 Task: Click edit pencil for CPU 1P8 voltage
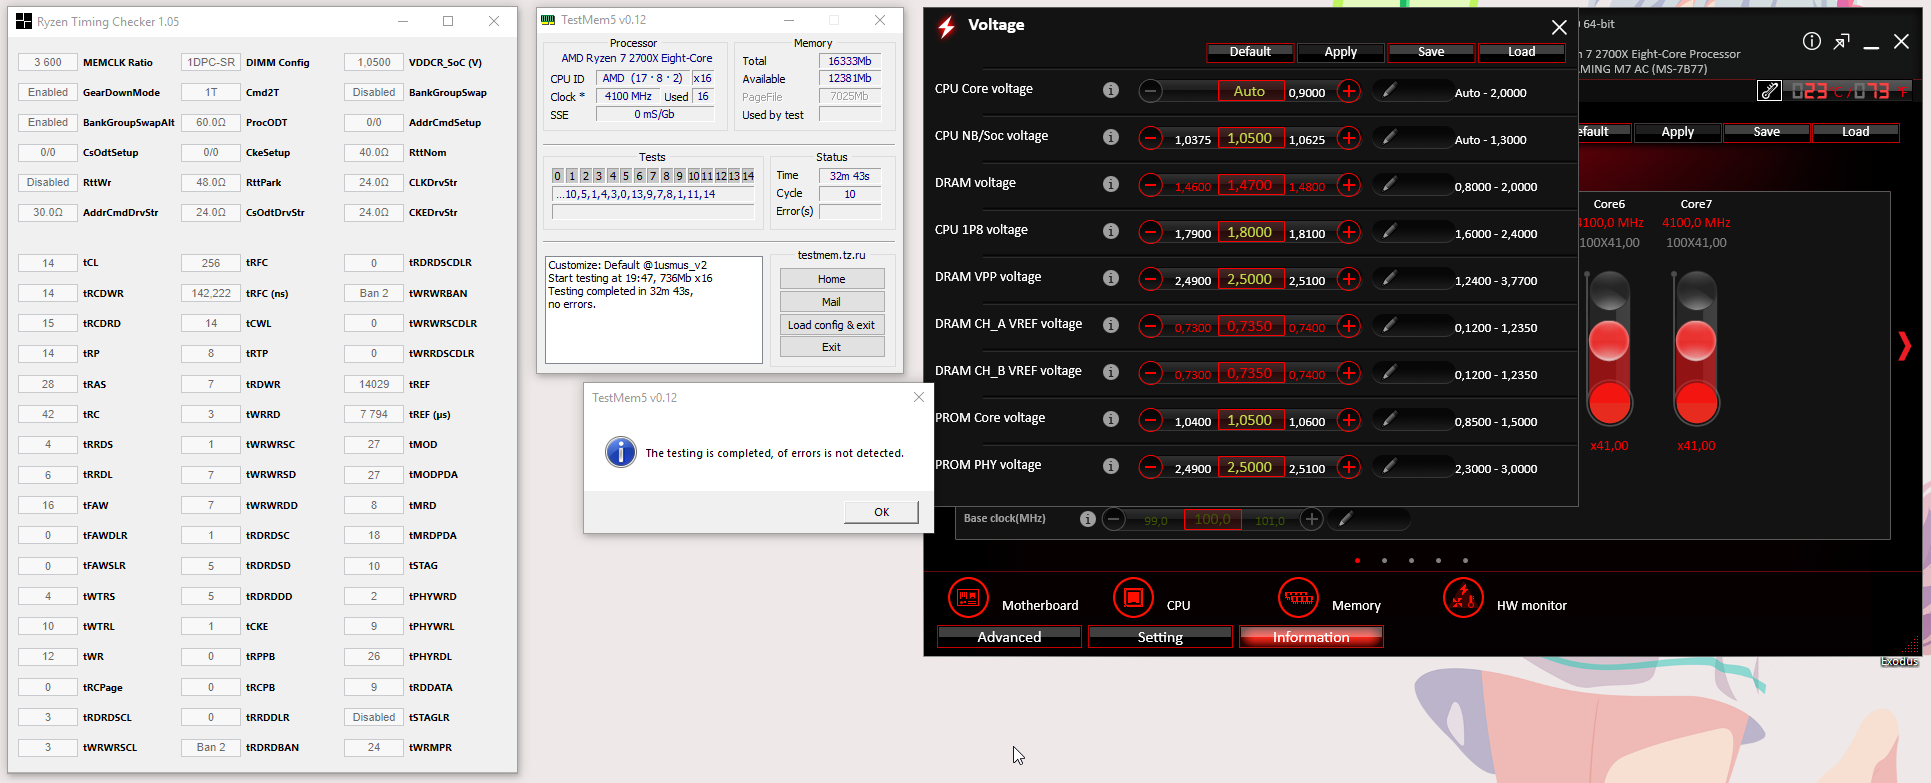(1389, 232)
